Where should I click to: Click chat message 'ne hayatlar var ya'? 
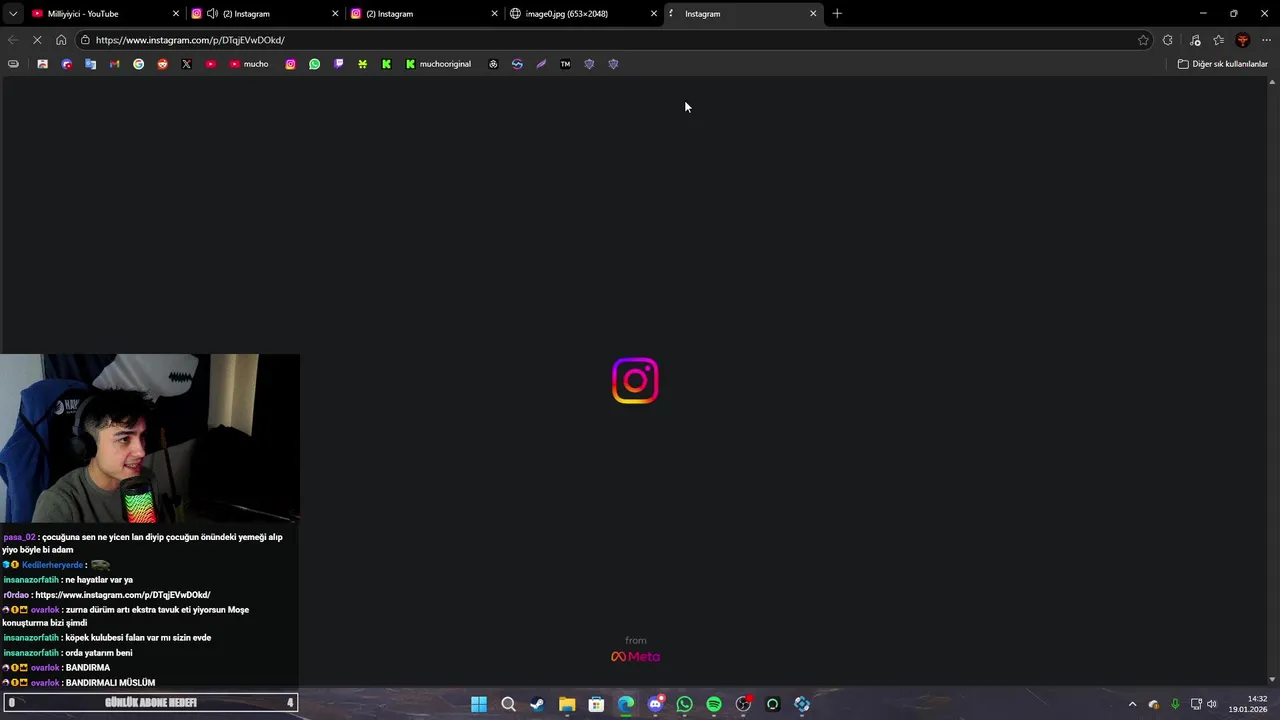click(99, 580)
